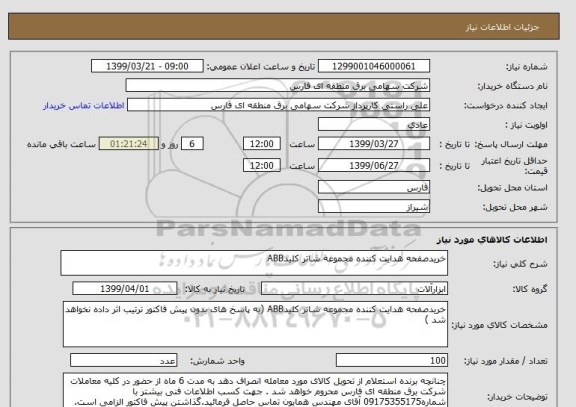Click the remaining days field showing 6
Viewport: 576px width, 407px height.
pos(192,144)
